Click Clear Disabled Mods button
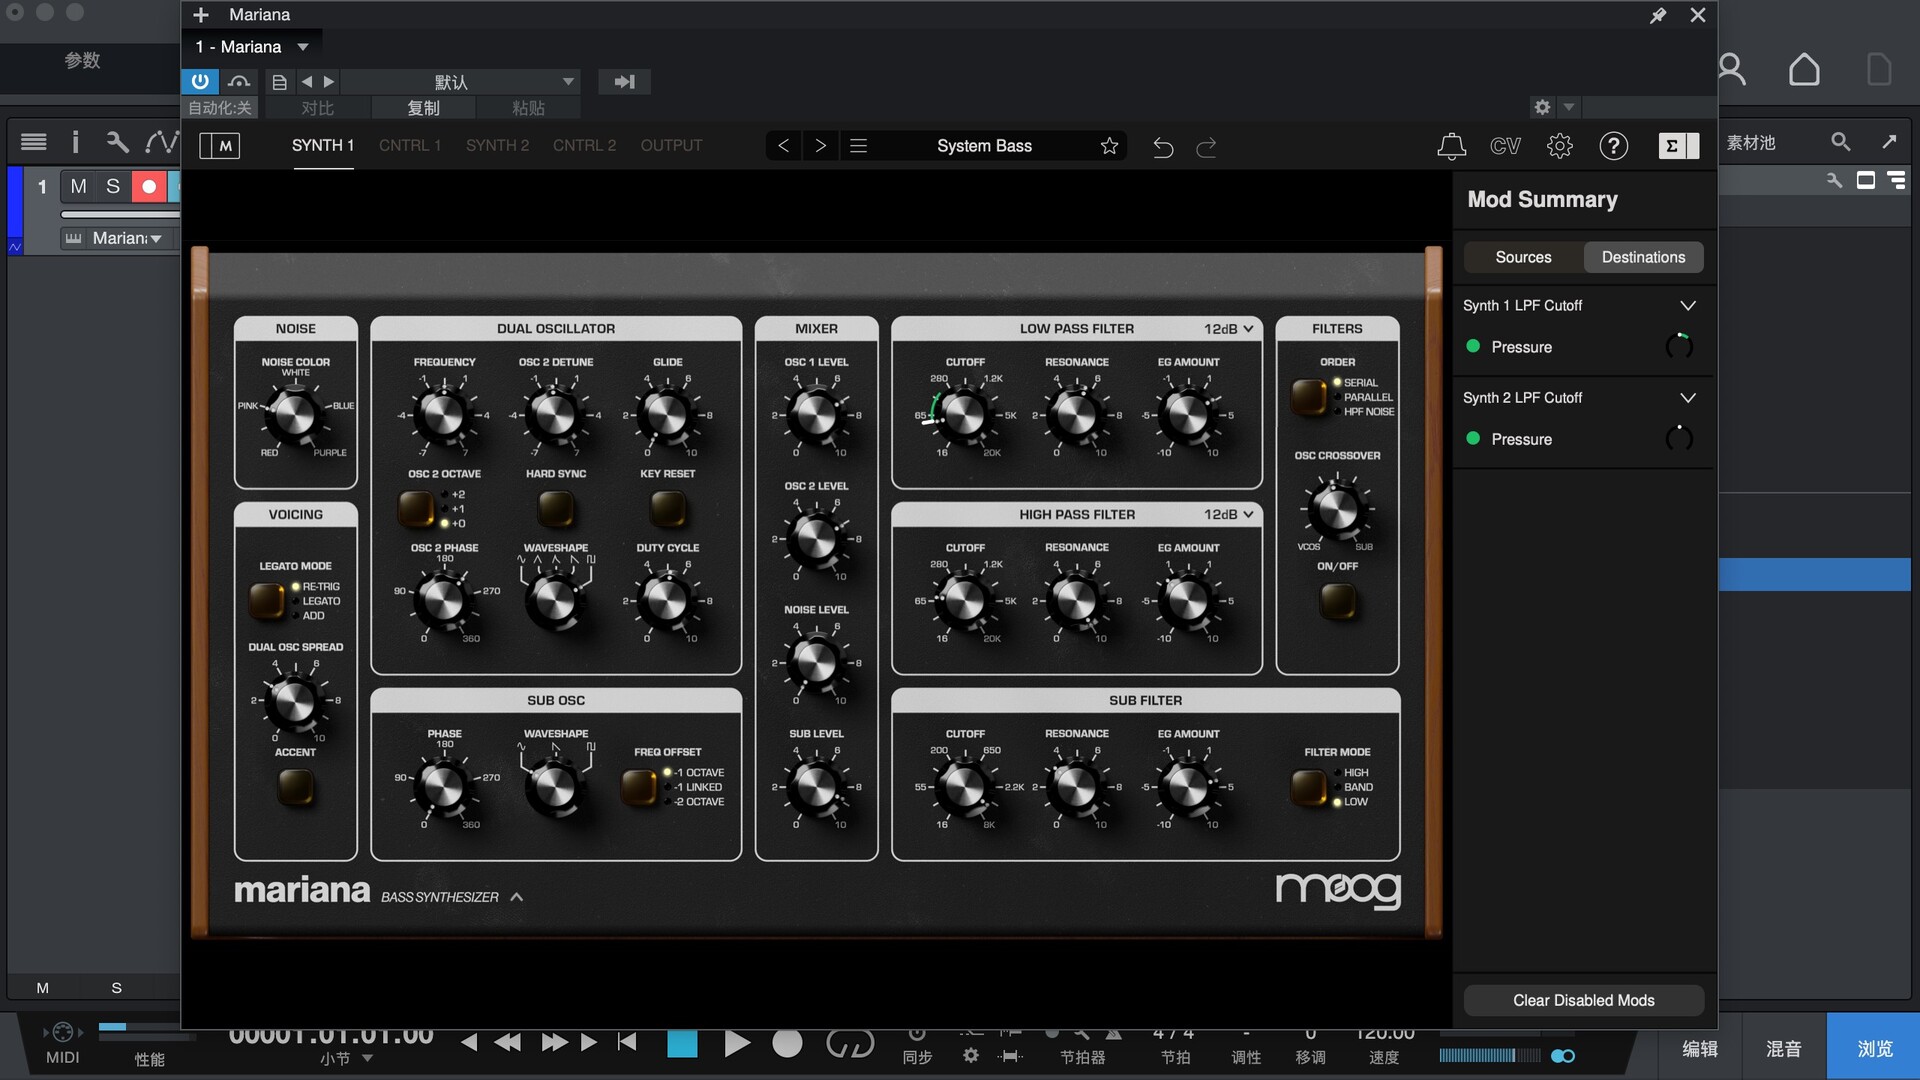 (1583, 1001)
